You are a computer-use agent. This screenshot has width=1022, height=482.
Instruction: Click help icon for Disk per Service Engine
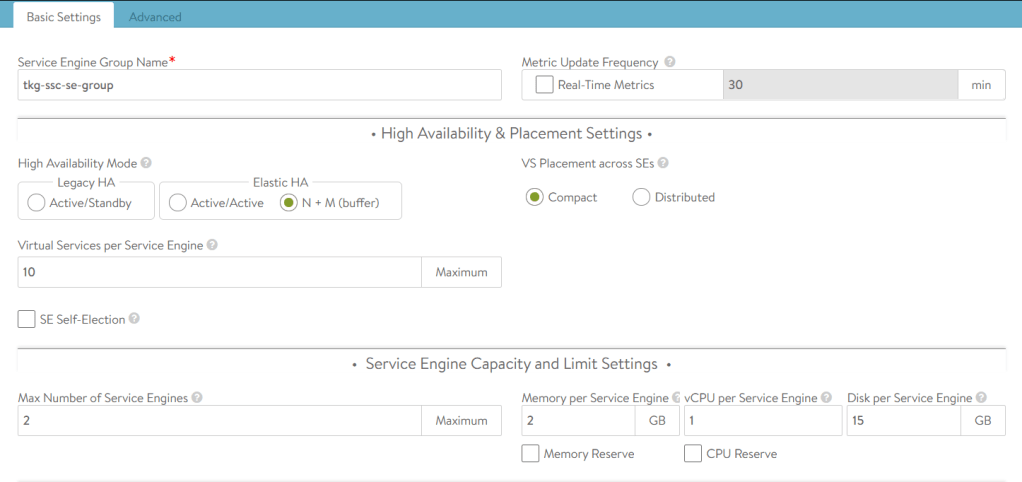click(x=981, y=397)
